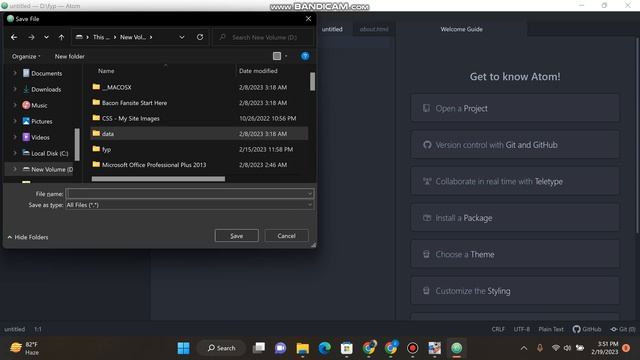Expand Documents tree node
Screen dimensions: 640x360
pyautogui.click(x=15, y=73)
